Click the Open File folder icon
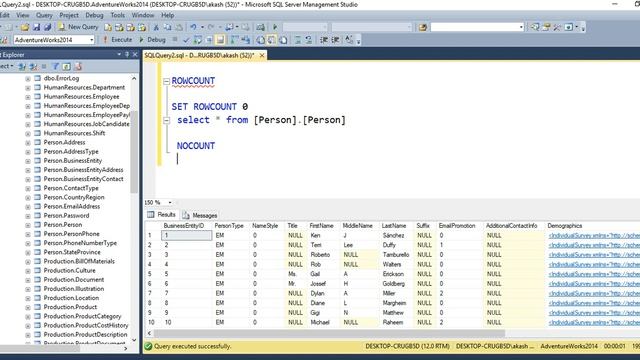 click(x=25, y=27)
